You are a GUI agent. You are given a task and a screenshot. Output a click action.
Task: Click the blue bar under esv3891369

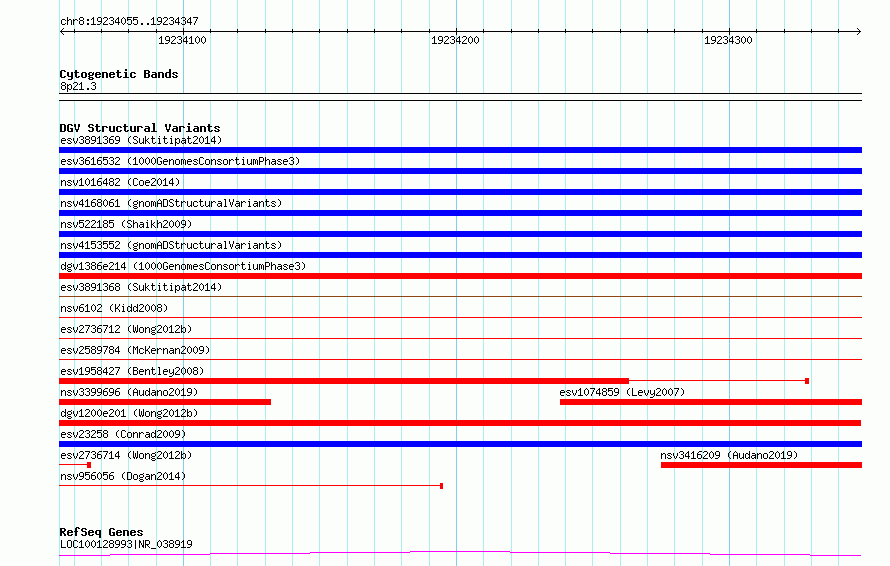pos(460,150)
